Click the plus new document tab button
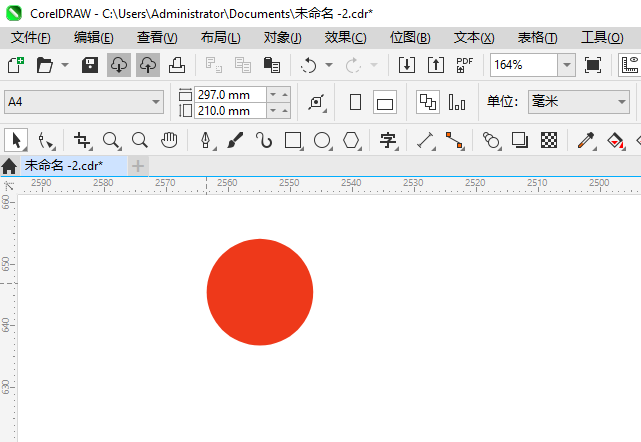 138,166
